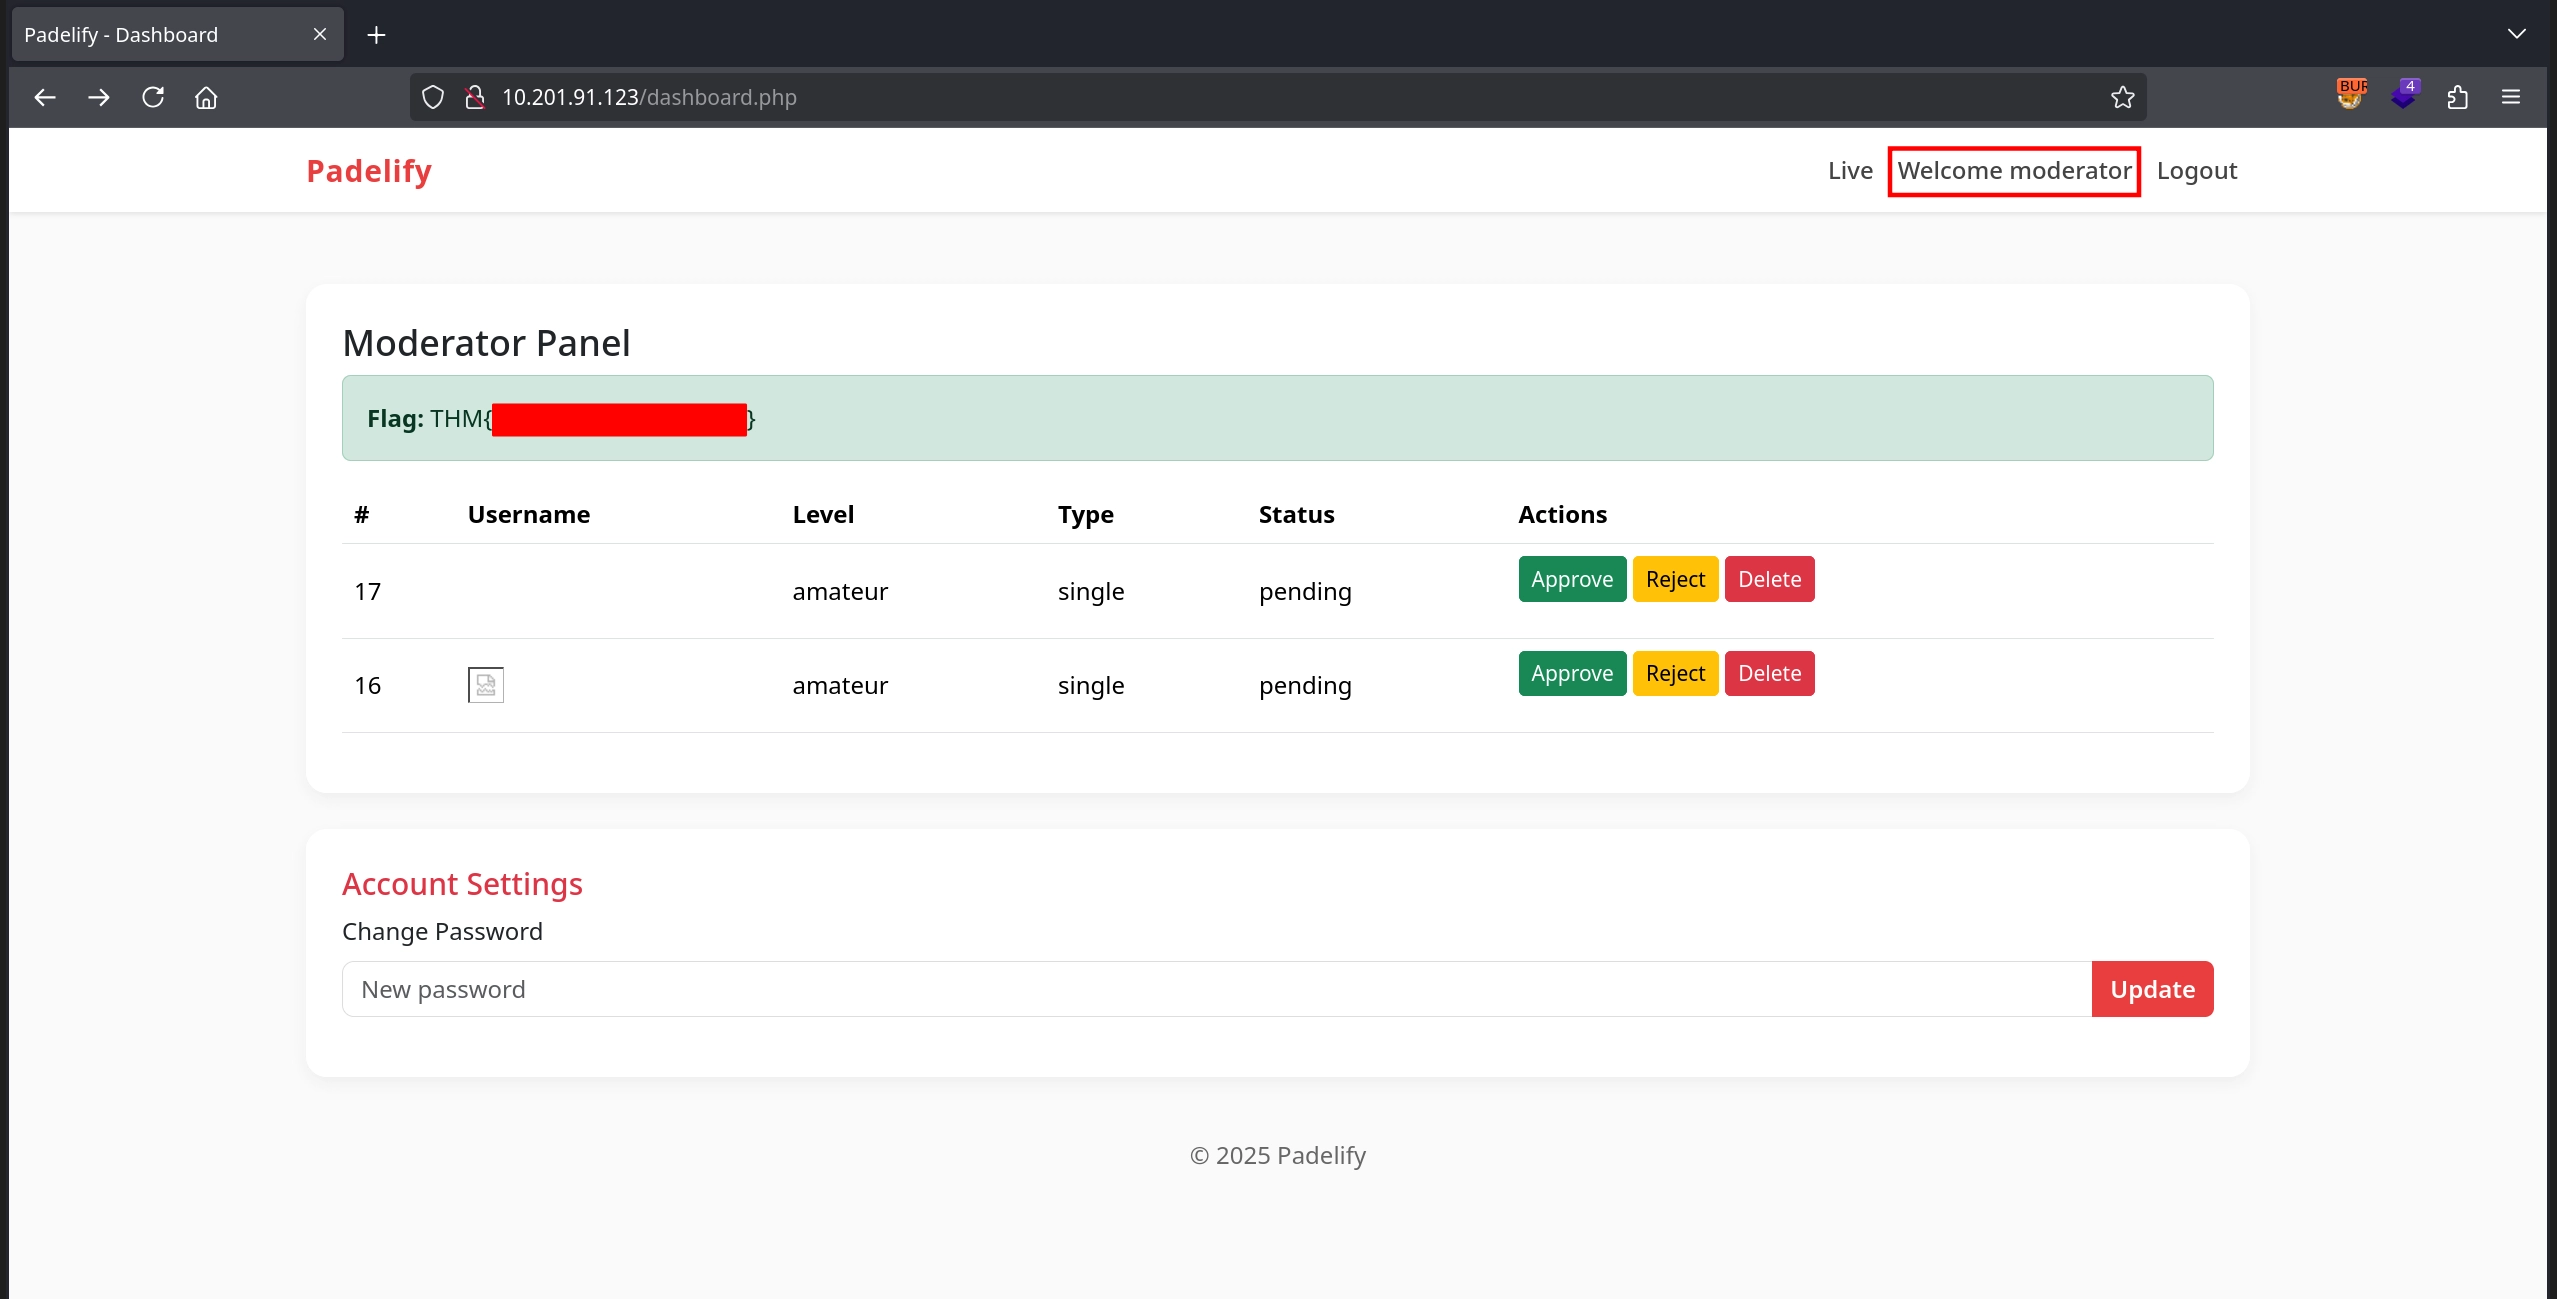The width and height of the screenshot is (2557, 1299).
Task: Open the Live navigation link
Action: point(1850,171)
